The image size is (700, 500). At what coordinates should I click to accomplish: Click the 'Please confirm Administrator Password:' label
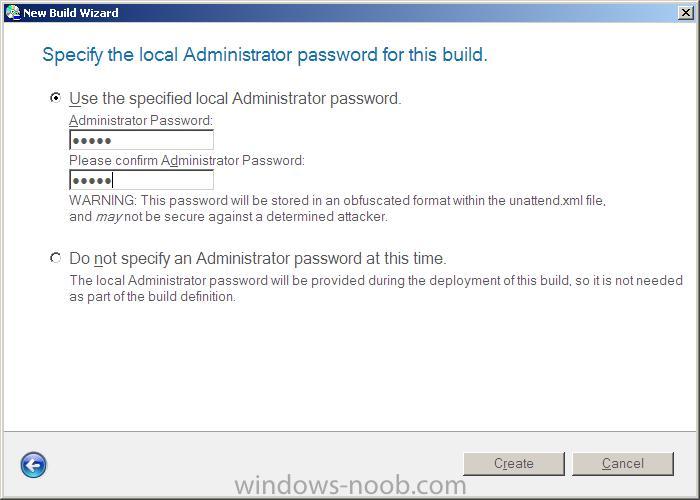click(187, 161)
